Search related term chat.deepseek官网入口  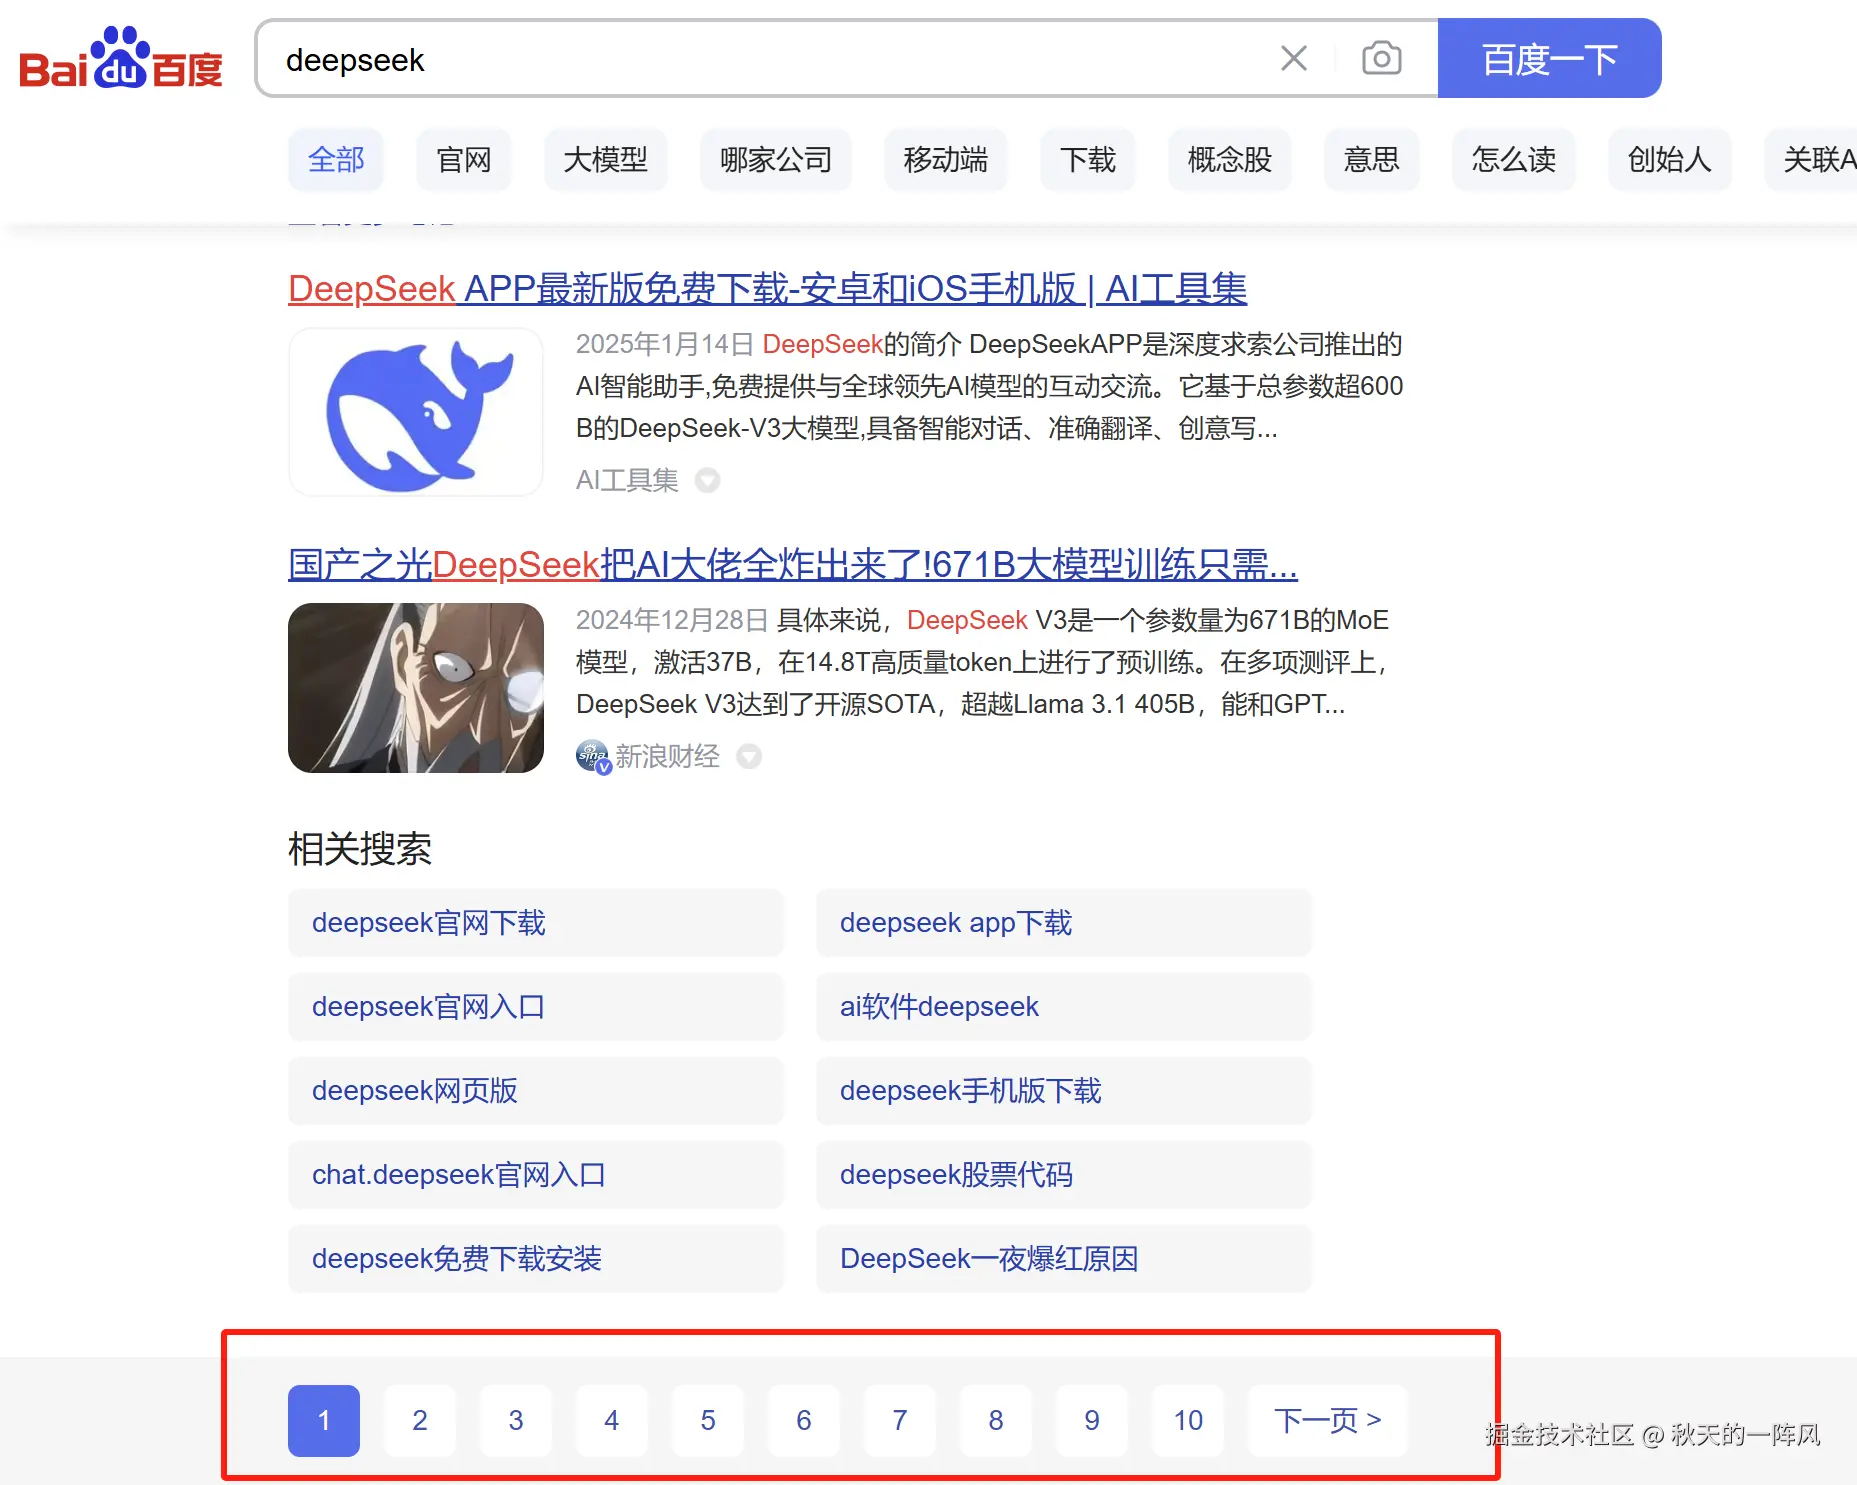point(536,1174)
